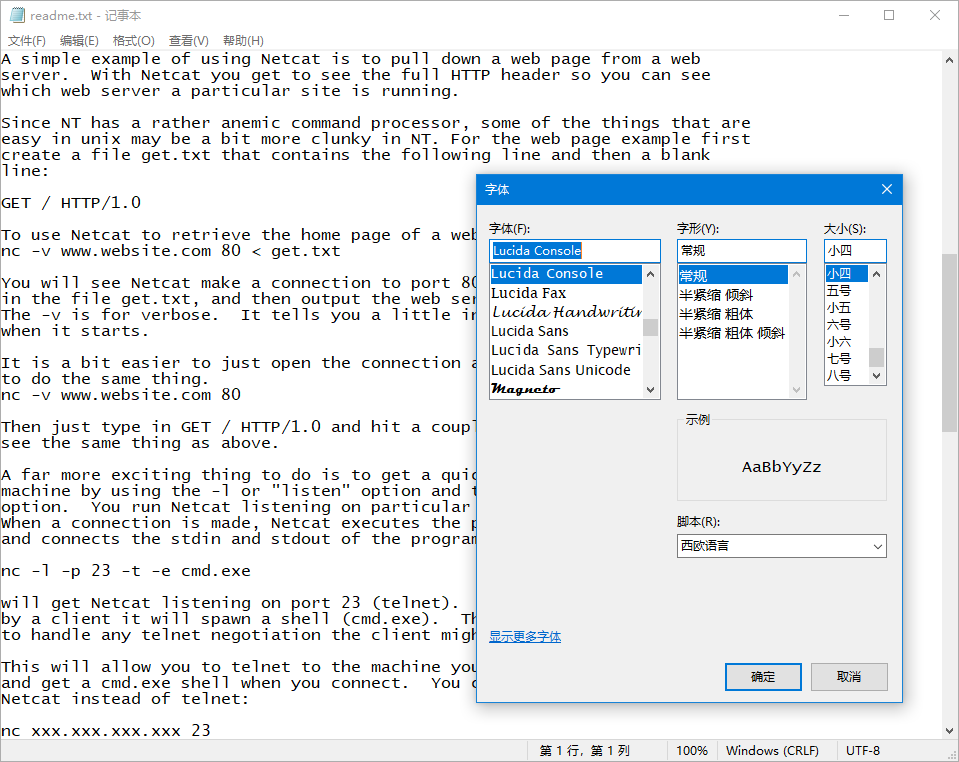Choose 常规 font style
The height and width of the screenshot is (762, 959).
pyautogui.click(x=733, y=276)
